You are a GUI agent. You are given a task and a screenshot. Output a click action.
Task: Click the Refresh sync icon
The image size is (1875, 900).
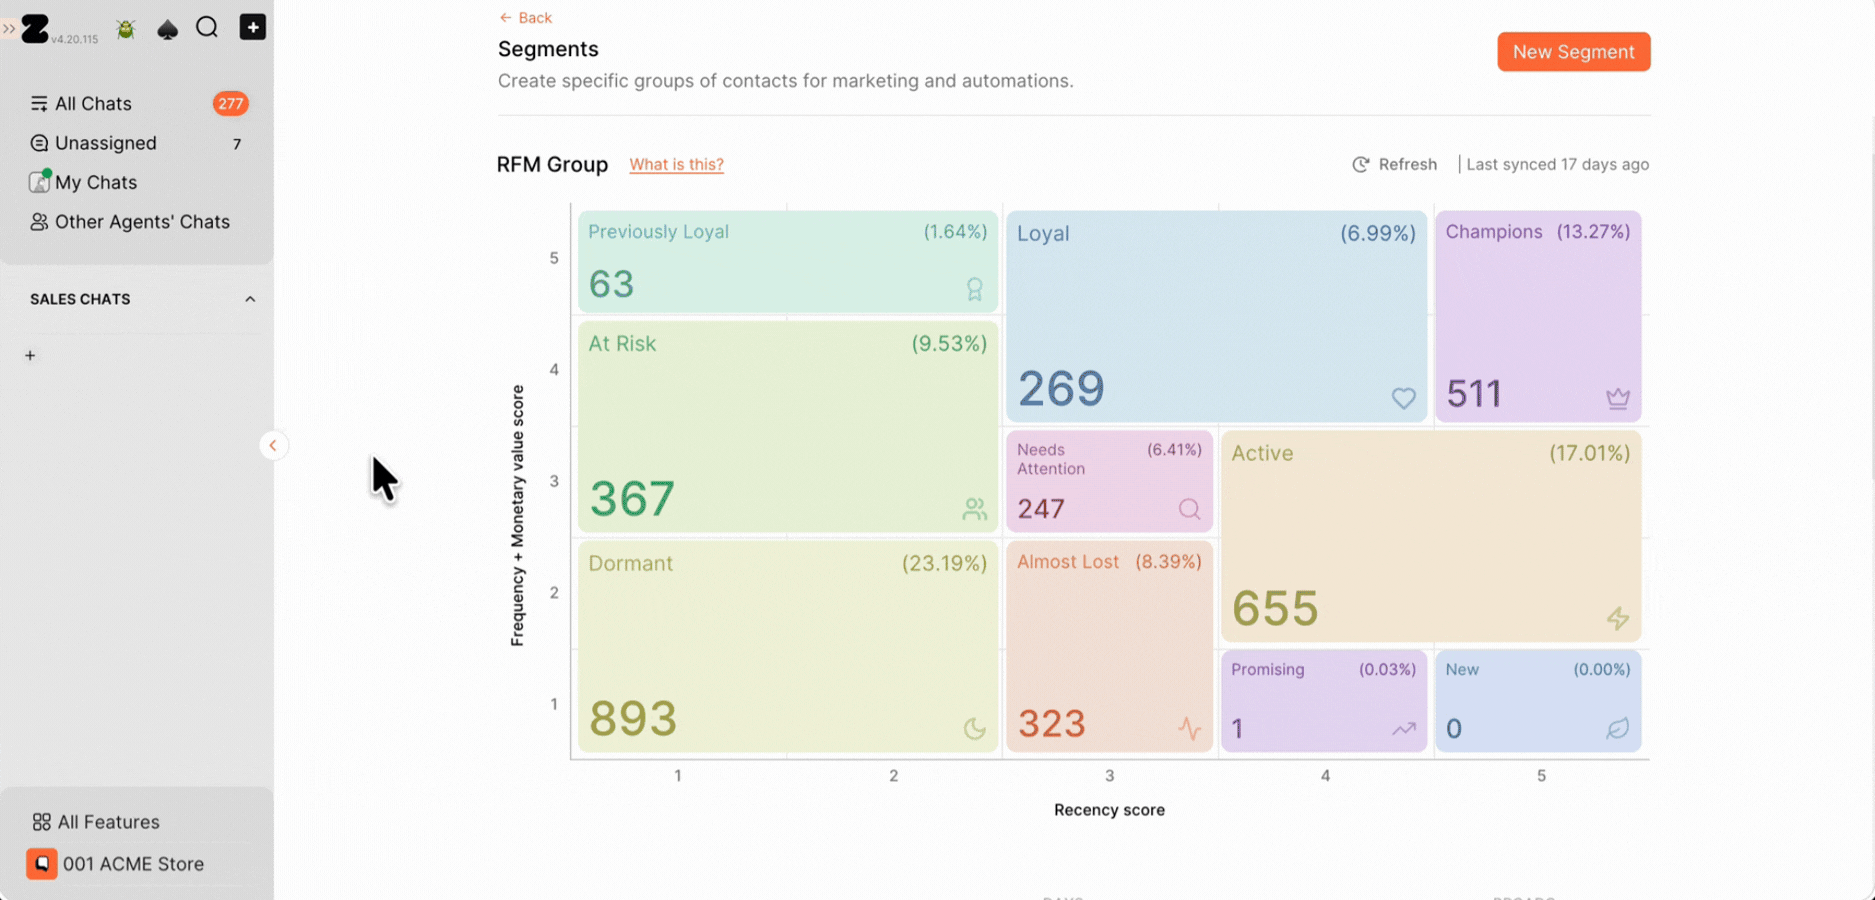coord(1360,164)
